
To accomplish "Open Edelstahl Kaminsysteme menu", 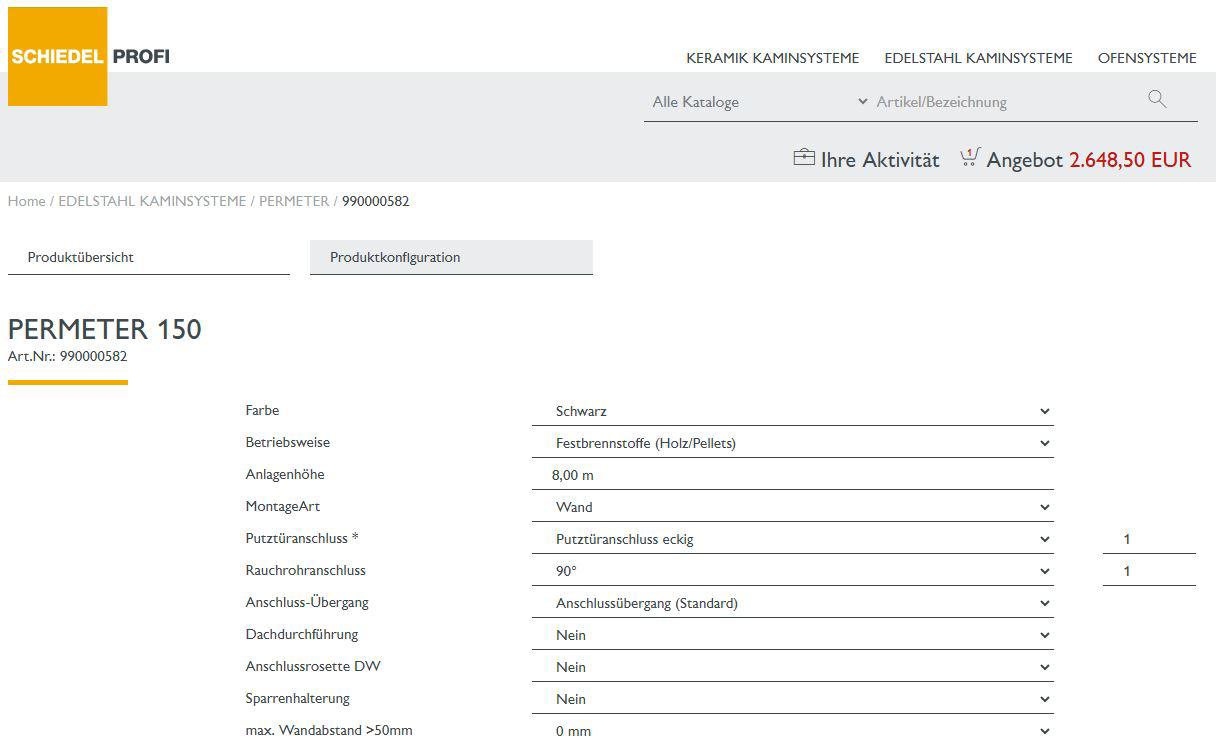I will coord(978,58).
